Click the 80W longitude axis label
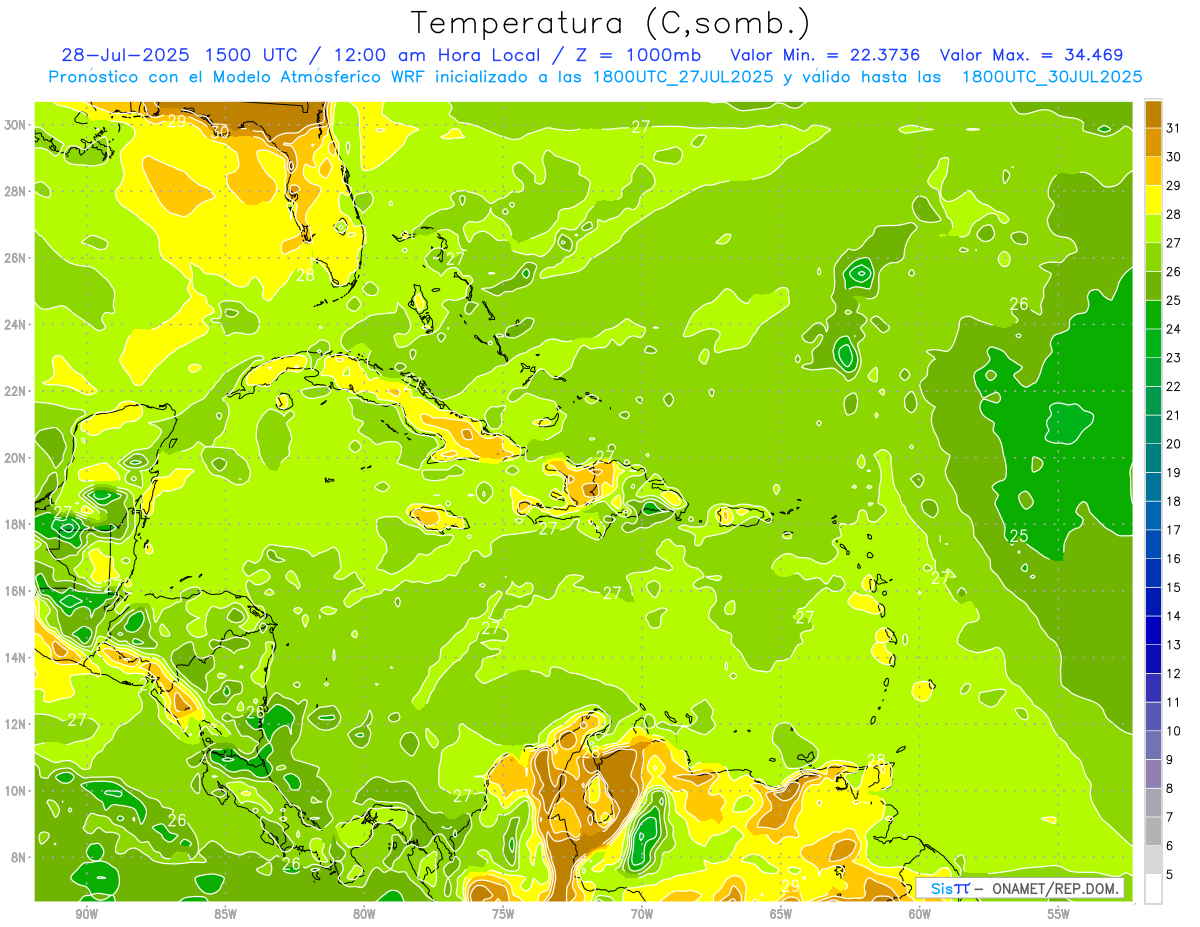1200x927 pixels. point(364,914)
